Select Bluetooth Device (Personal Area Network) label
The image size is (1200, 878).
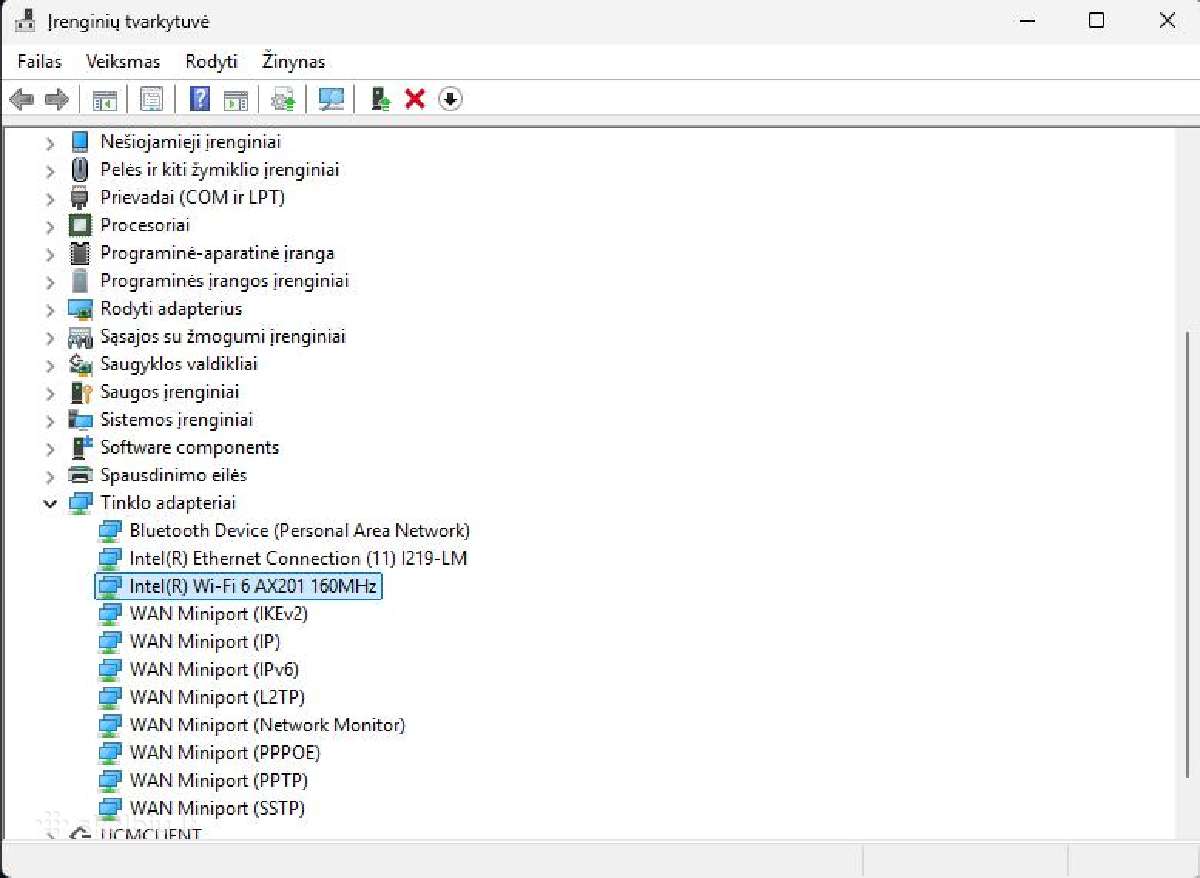point(299,531)
